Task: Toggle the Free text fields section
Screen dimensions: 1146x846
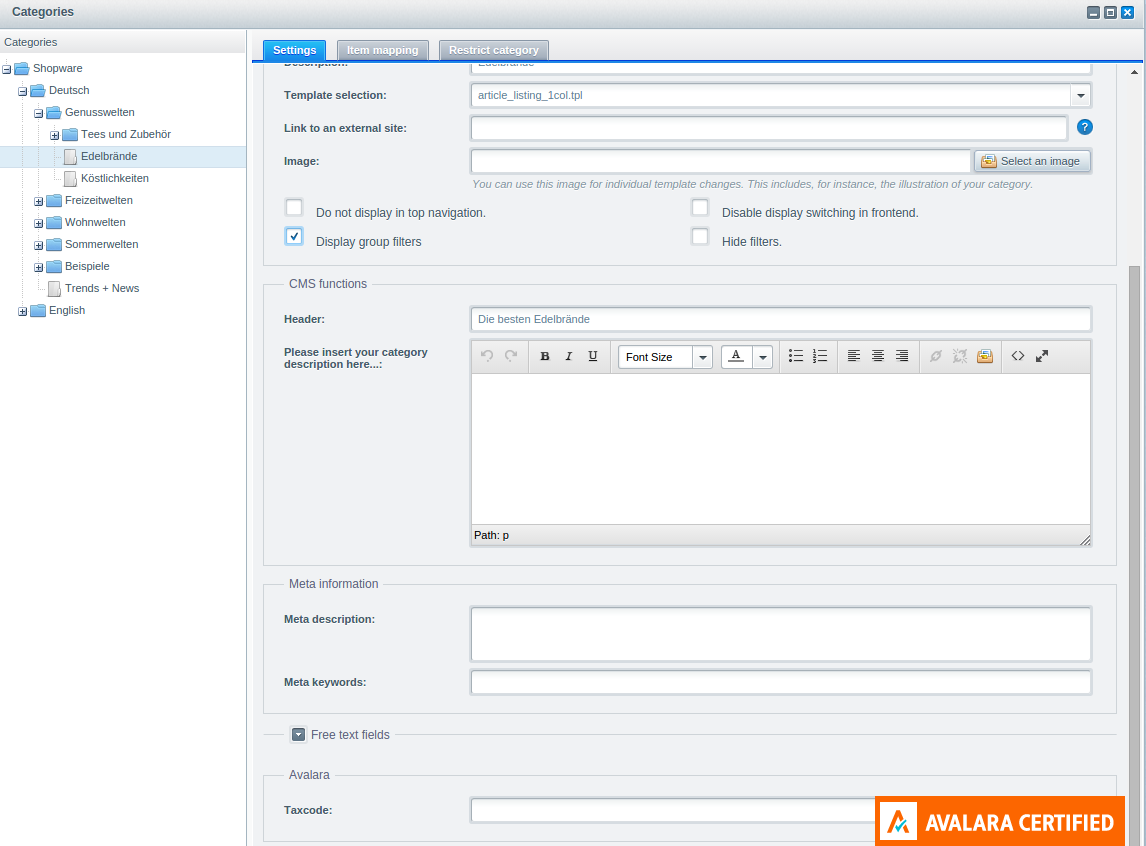Action: pos(298,734)
